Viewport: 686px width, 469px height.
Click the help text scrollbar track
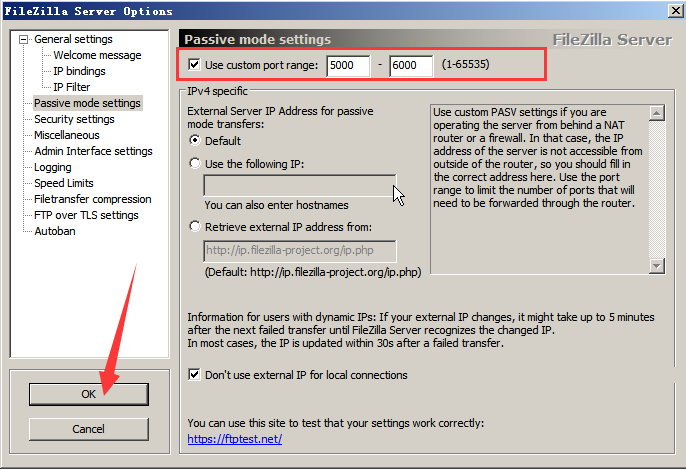(x=657, y=189)
